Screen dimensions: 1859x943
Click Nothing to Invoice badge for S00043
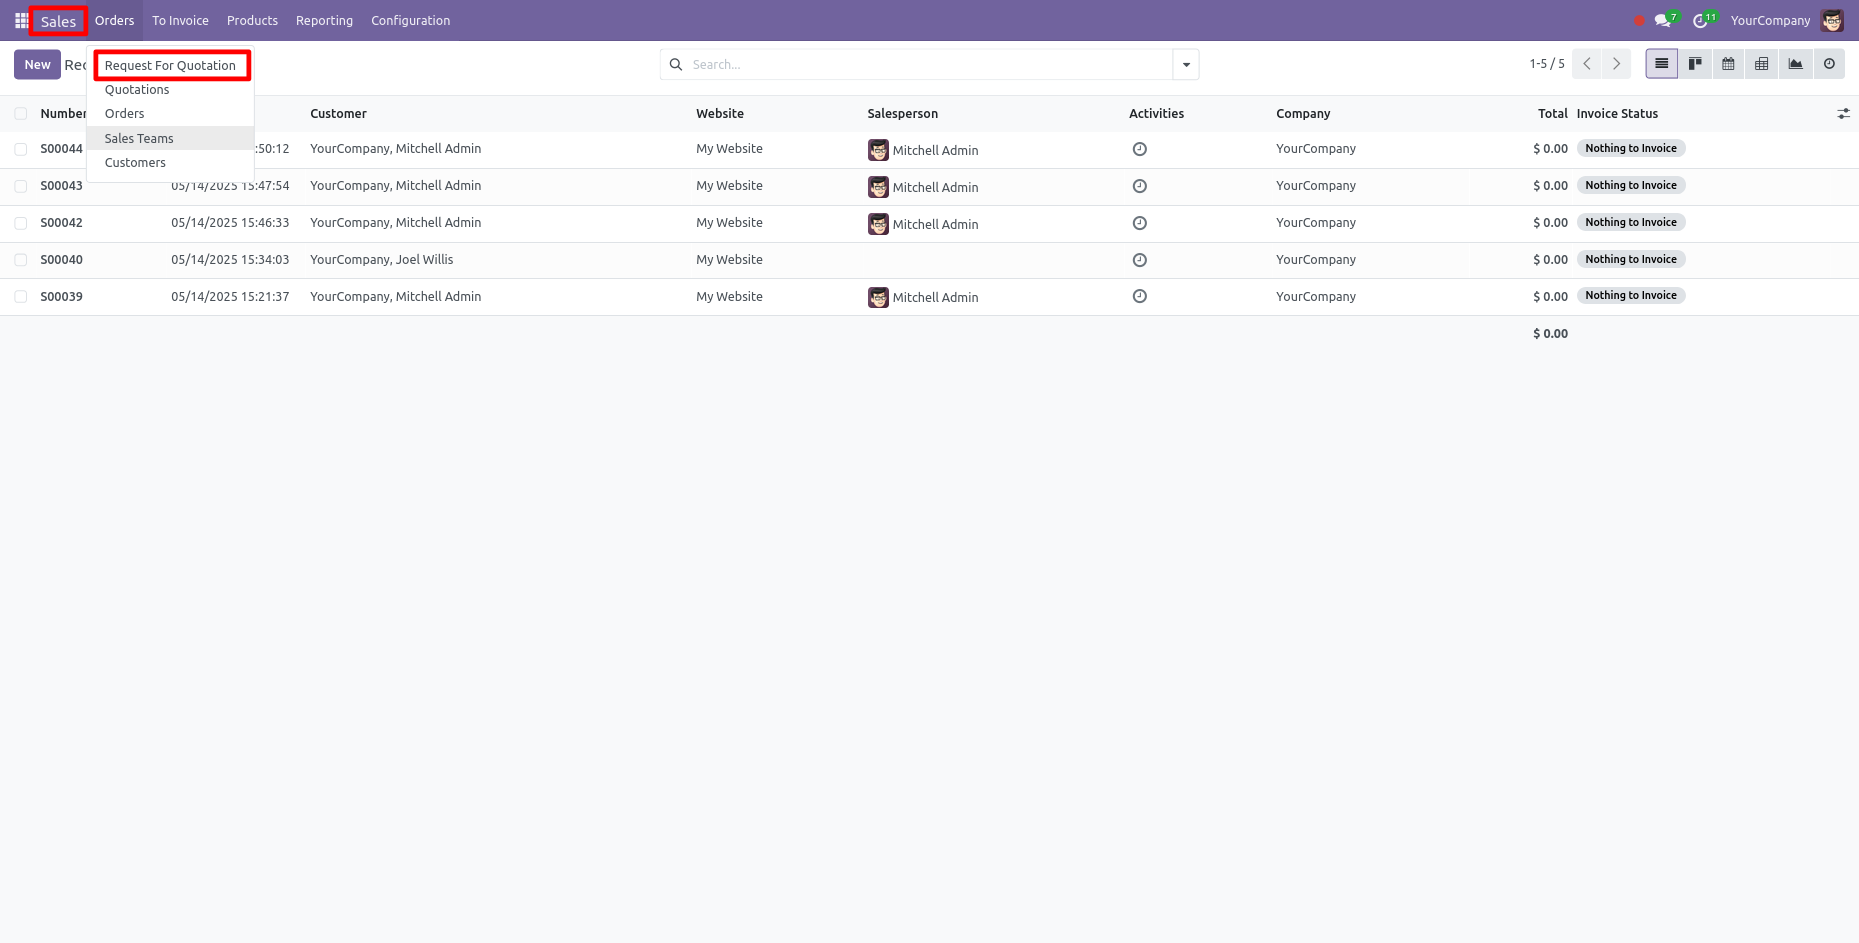tap(1631, 185)
